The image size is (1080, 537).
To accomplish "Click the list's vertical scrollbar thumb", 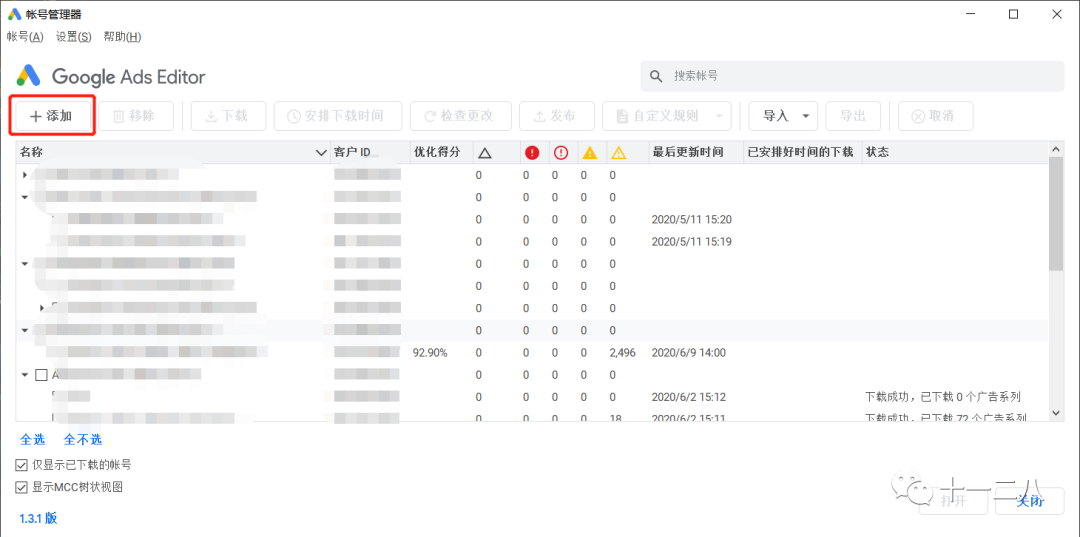I will tap(1055, 213).
